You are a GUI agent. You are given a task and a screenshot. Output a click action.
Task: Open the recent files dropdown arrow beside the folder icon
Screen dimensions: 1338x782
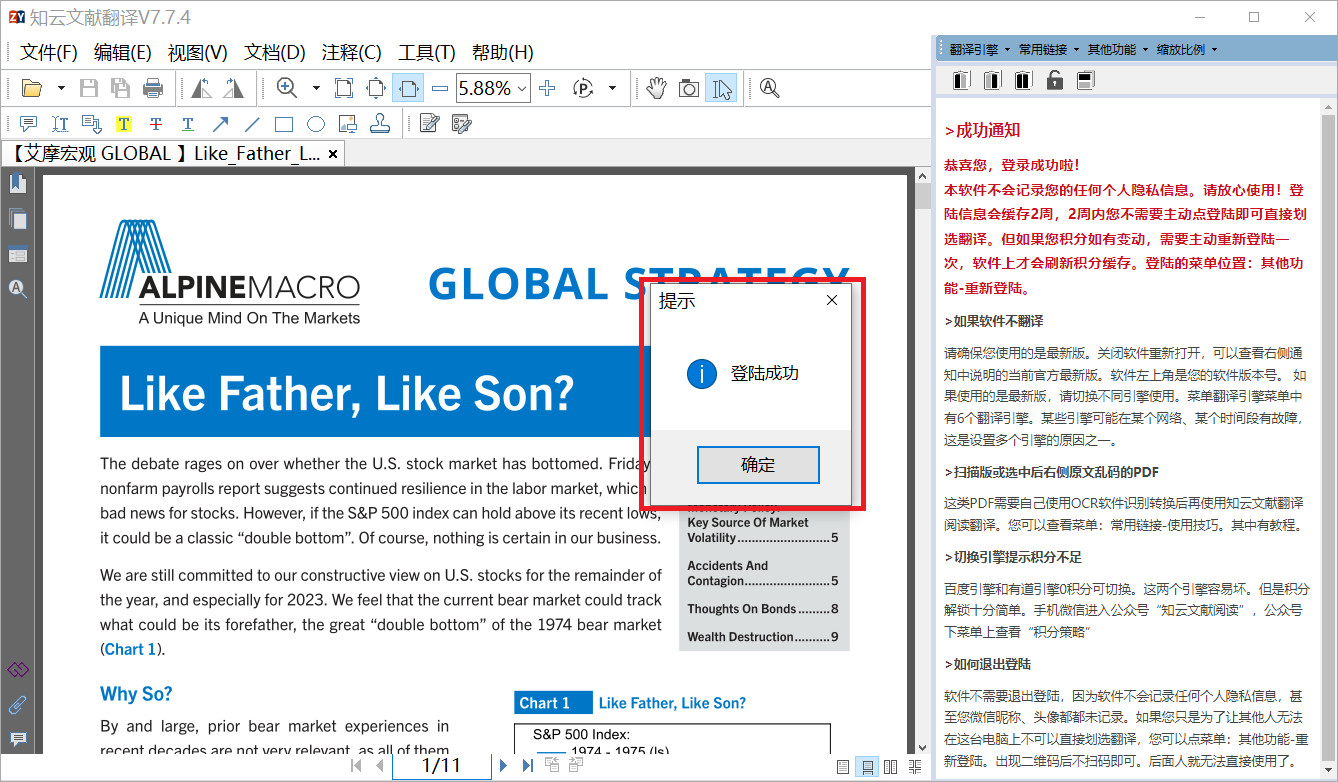[61, 88]
